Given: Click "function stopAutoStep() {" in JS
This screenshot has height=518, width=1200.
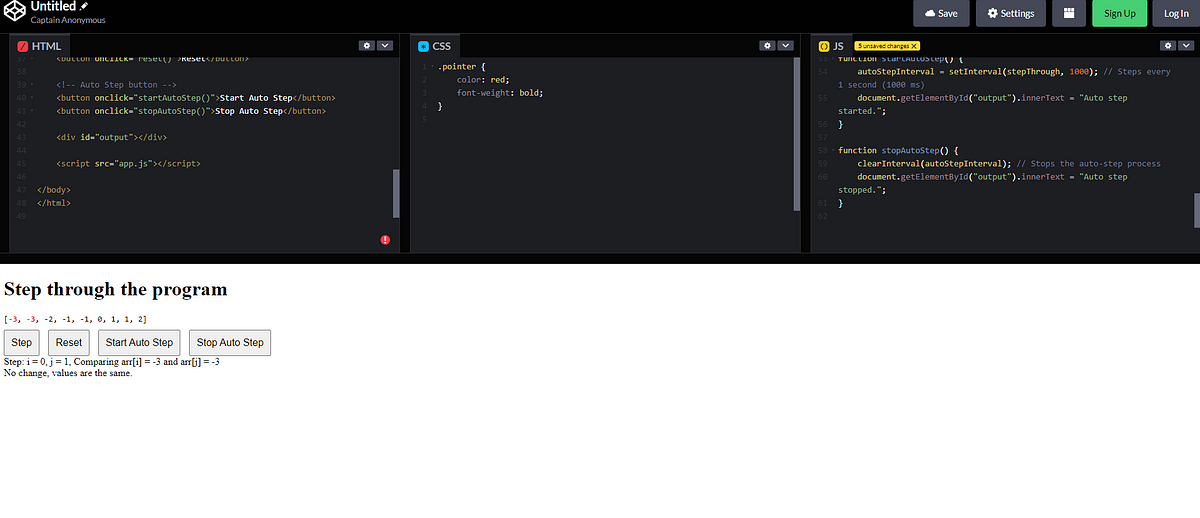Looking at the screenshot, I should coord(899,150).
